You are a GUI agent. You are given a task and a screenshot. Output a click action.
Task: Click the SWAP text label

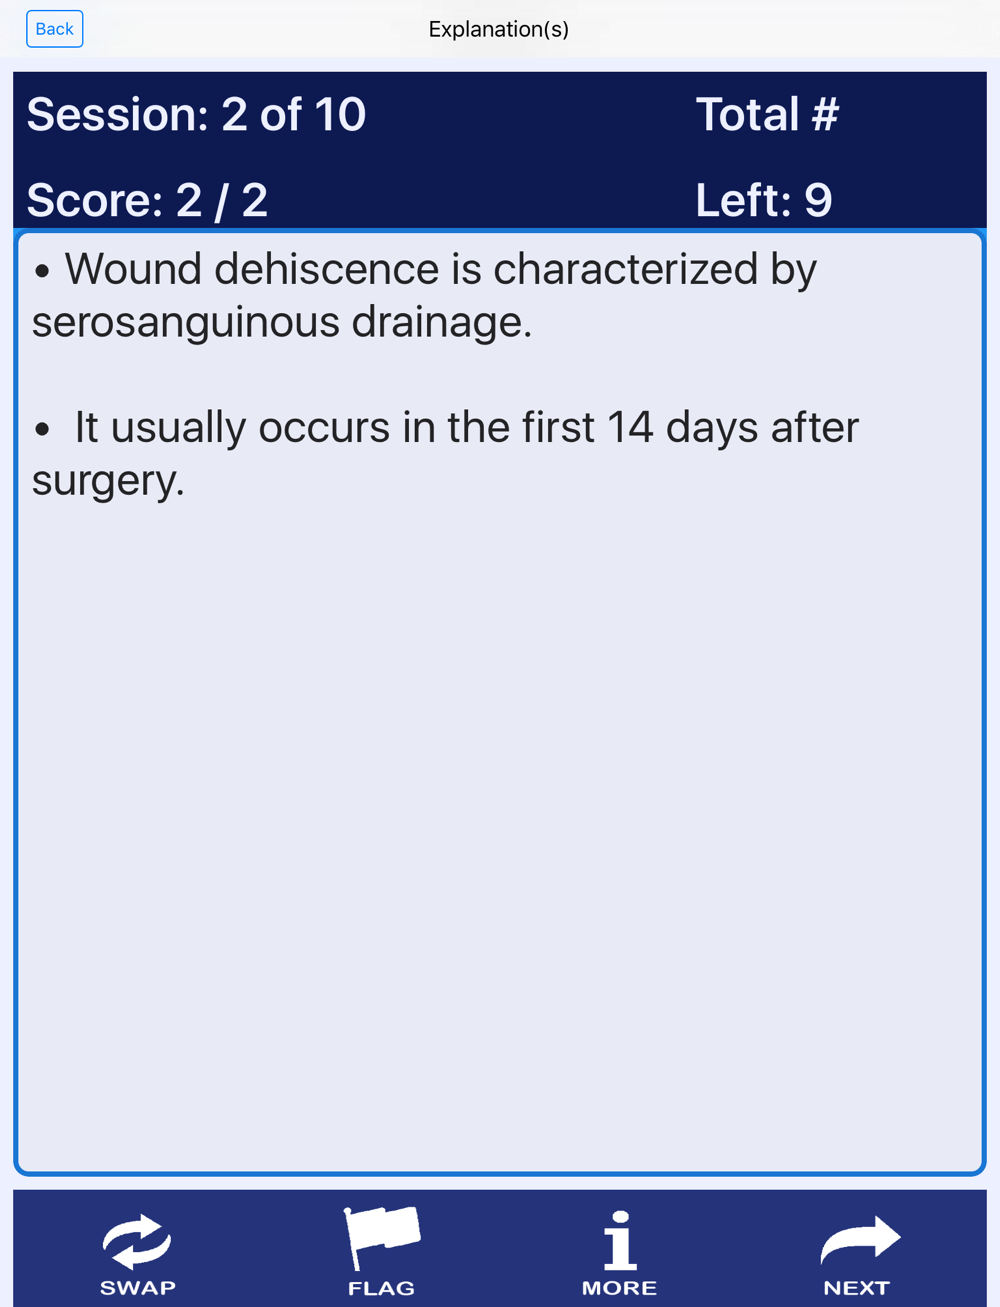click(x=138, y=1288)
